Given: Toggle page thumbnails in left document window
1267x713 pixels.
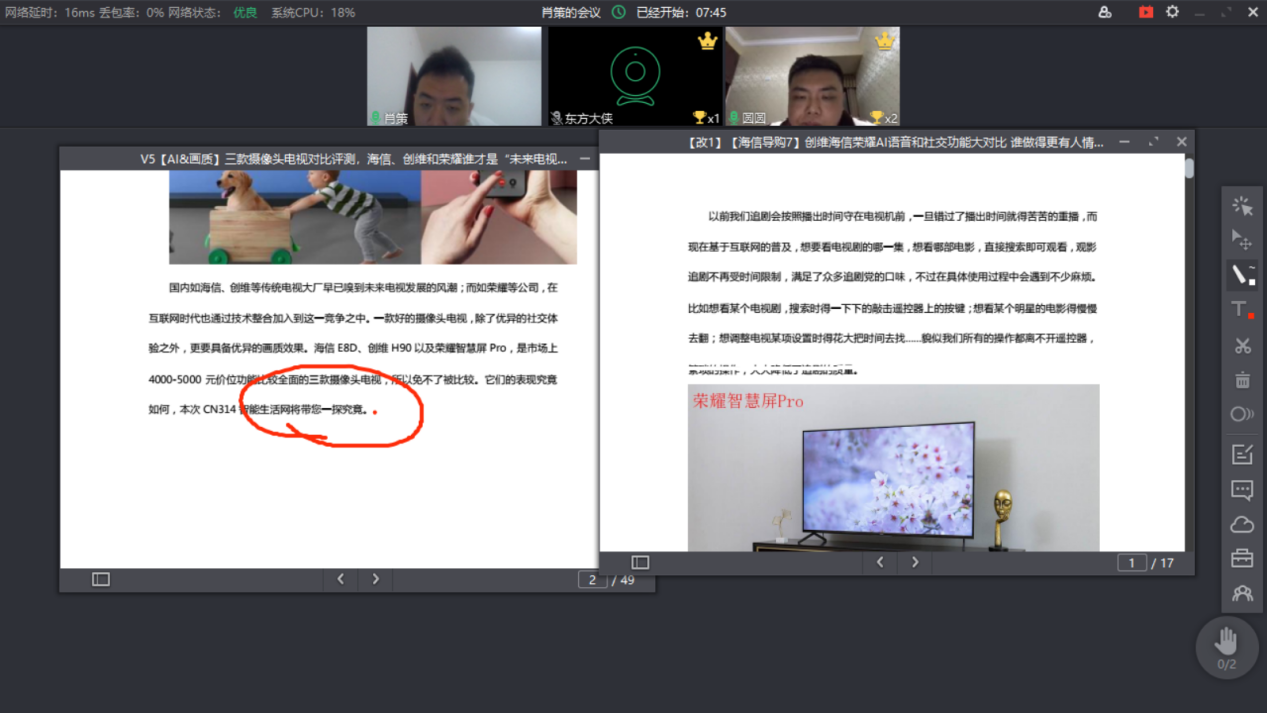Looking at the screenshot, I should tap(101, 579).
